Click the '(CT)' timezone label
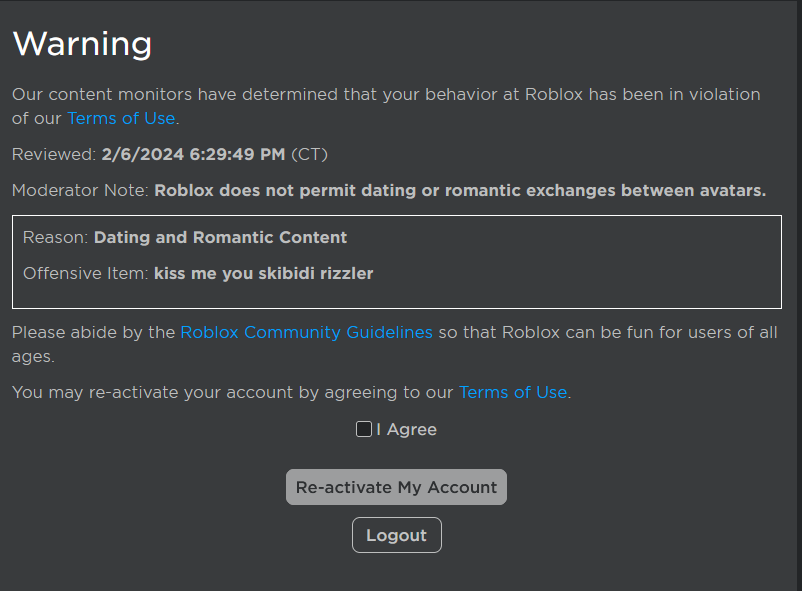 click(309, 155)
